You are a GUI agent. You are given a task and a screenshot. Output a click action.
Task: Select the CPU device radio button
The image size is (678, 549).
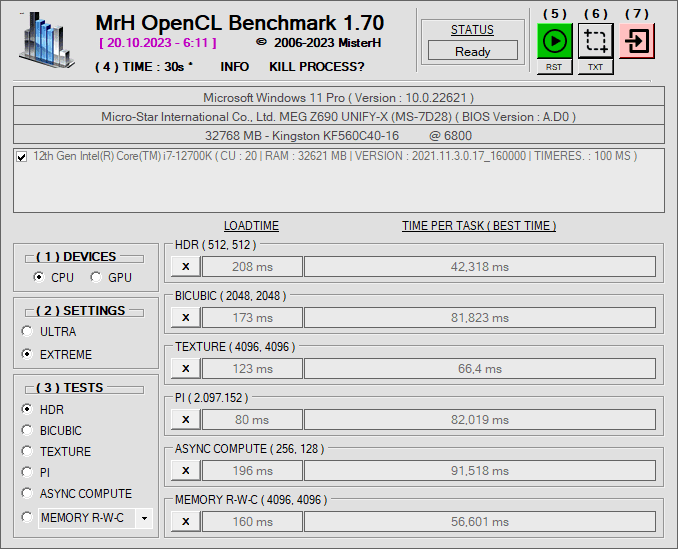[38, 277]
